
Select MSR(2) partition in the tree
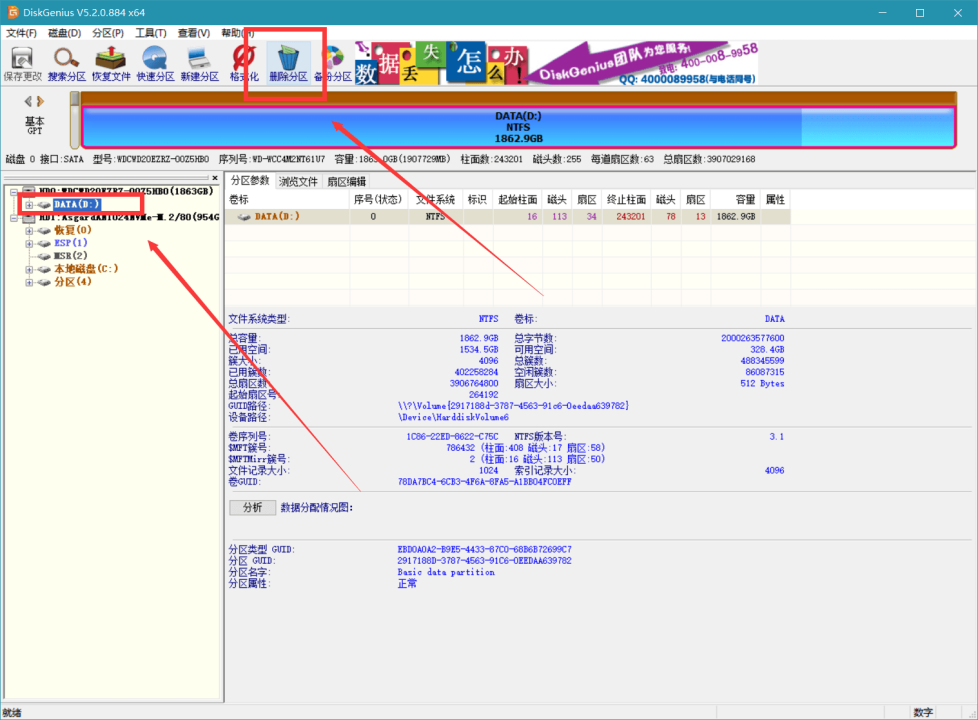point(70,256)
